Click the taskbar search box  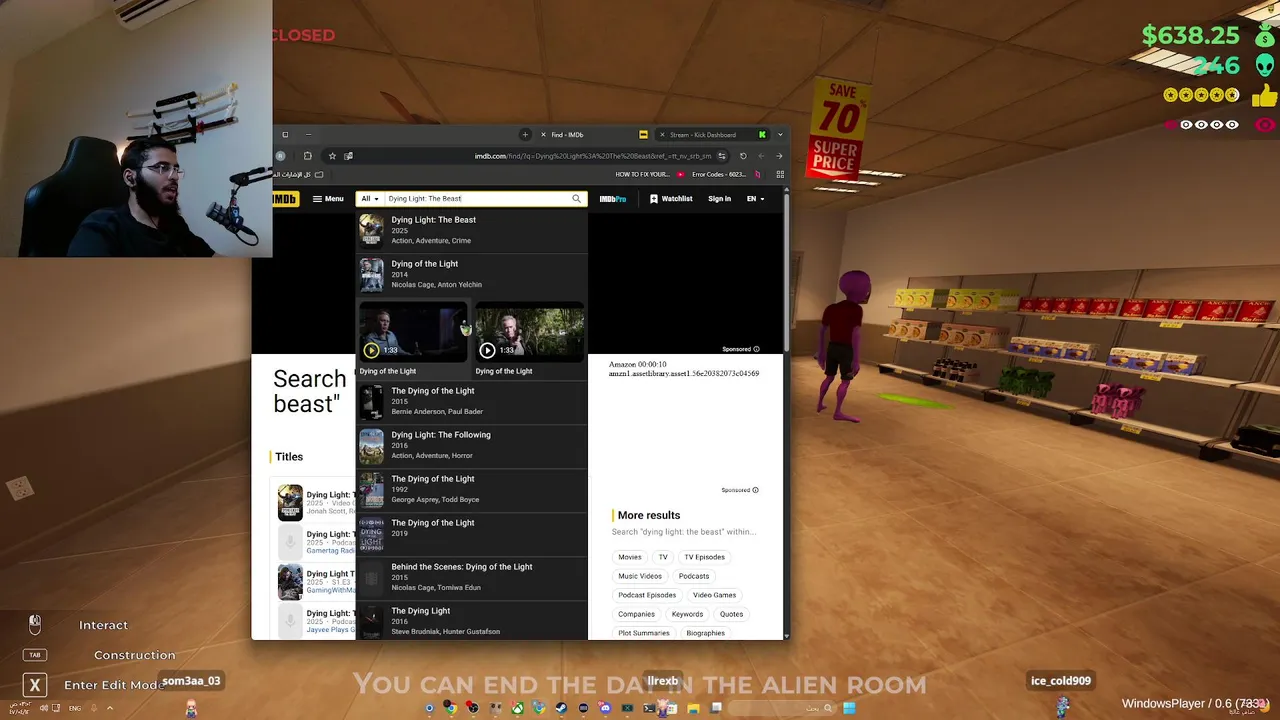(x=782, y=708)
